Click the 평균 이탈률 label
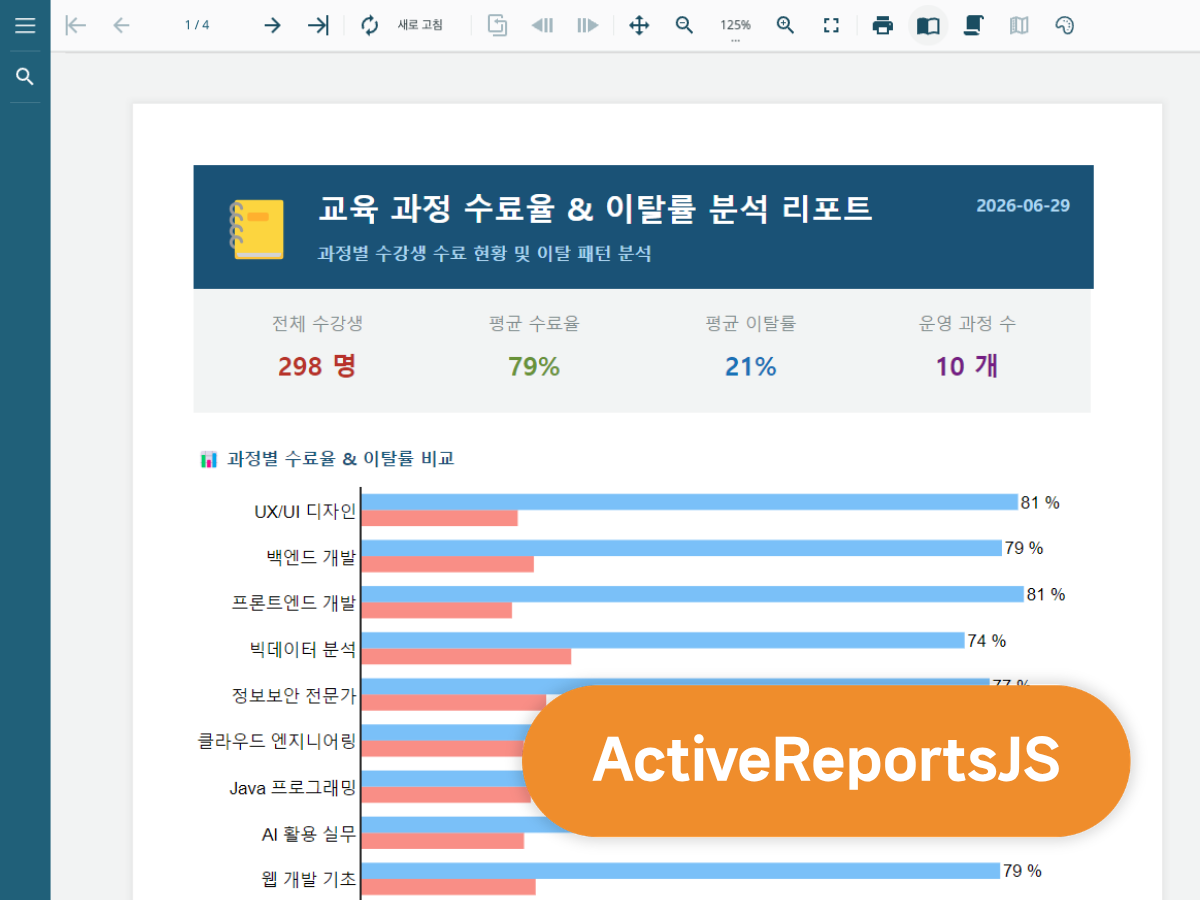Viewport: 1200px width, 900px height. pos(750,323)
